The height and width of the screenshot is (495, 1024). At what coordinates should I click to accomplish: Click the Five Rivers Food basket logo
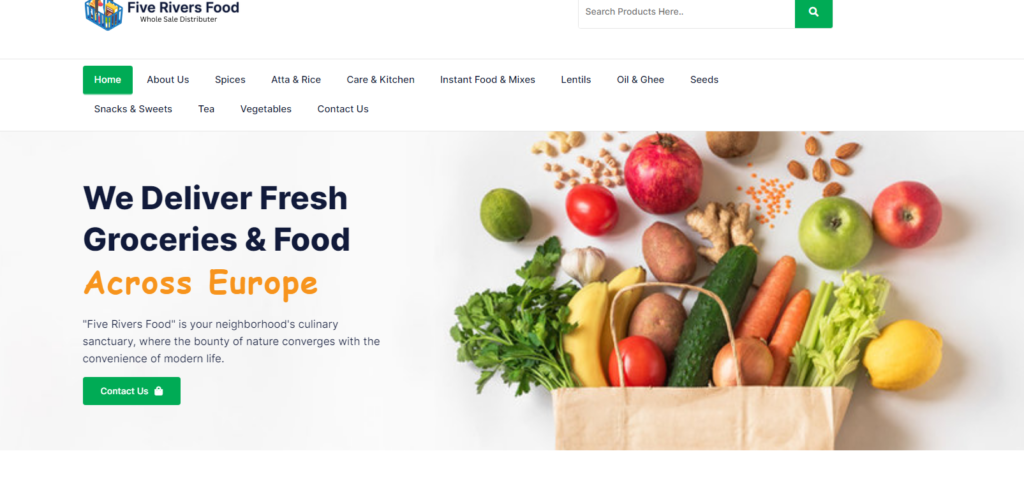click(104, 14)
